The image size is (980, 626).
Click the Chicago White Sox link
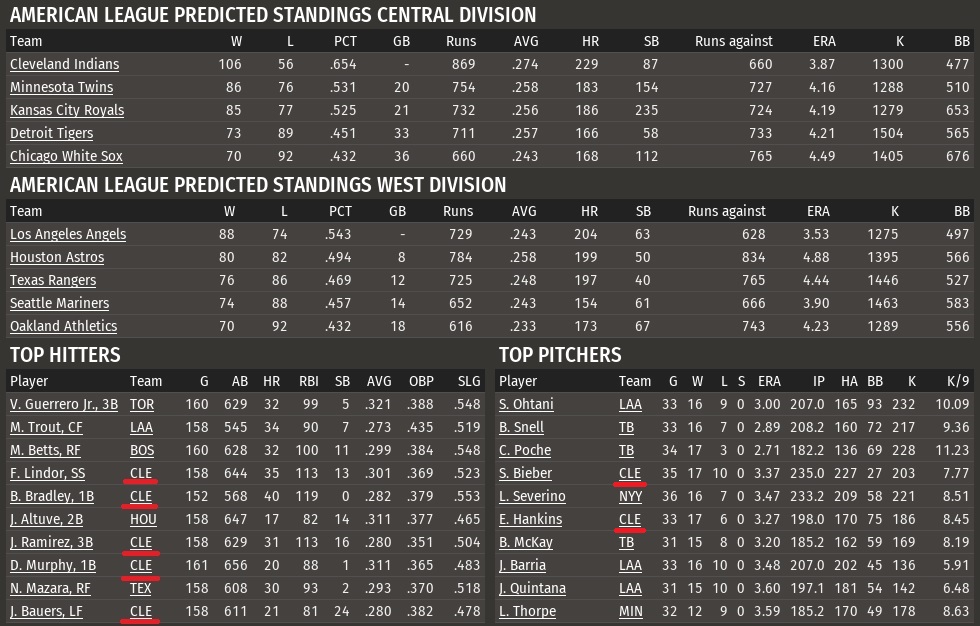[x=66, y=156]
